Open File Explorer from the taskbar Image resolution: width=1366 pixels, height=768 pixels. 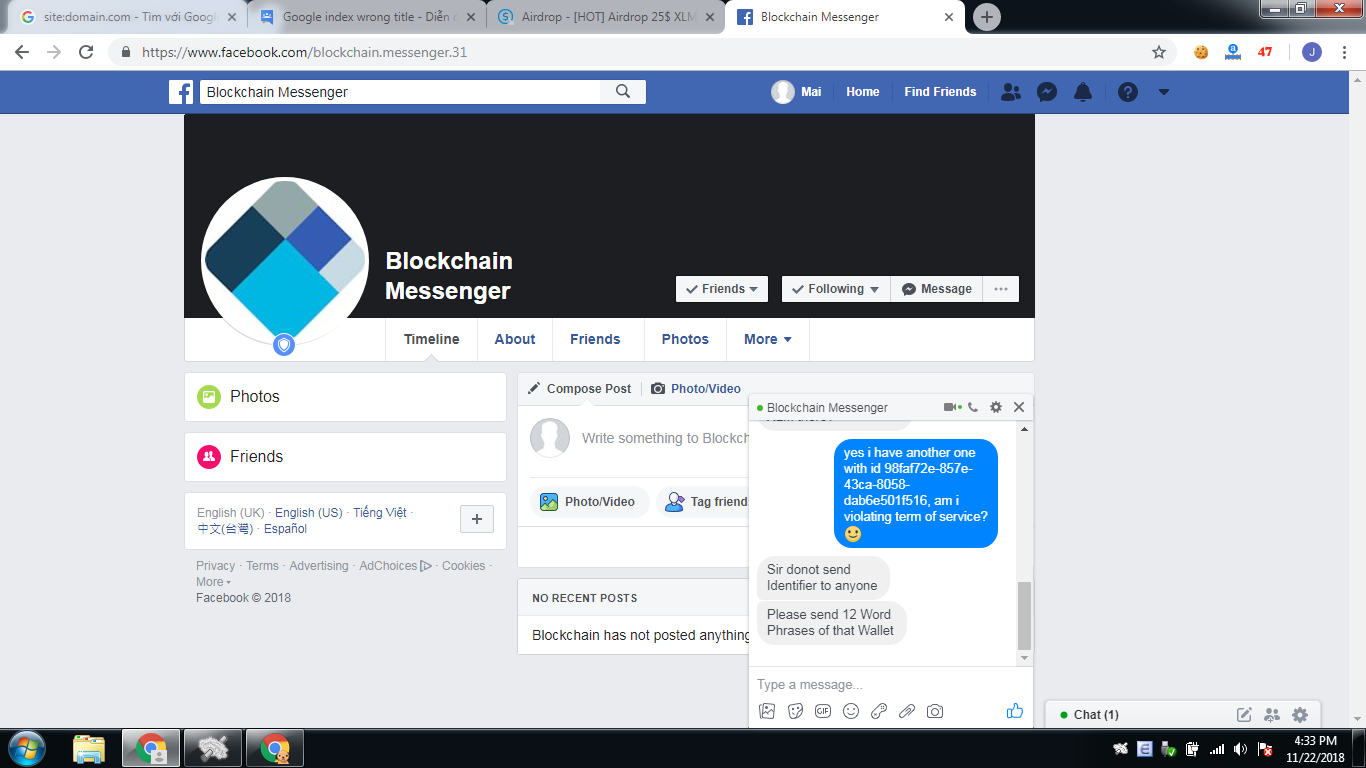click(89, 748)
